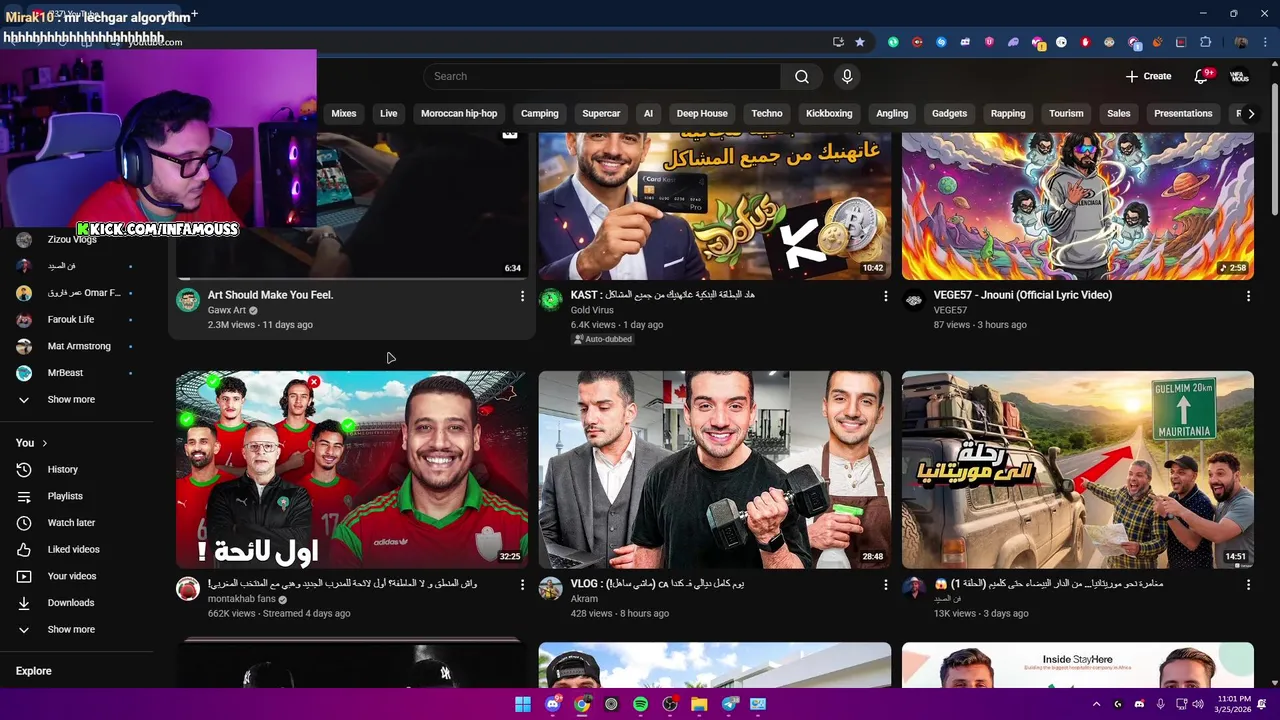Select the Moroccan hip-hop chip
Viewport: 1280px width, 720px height.
point(459,113)
